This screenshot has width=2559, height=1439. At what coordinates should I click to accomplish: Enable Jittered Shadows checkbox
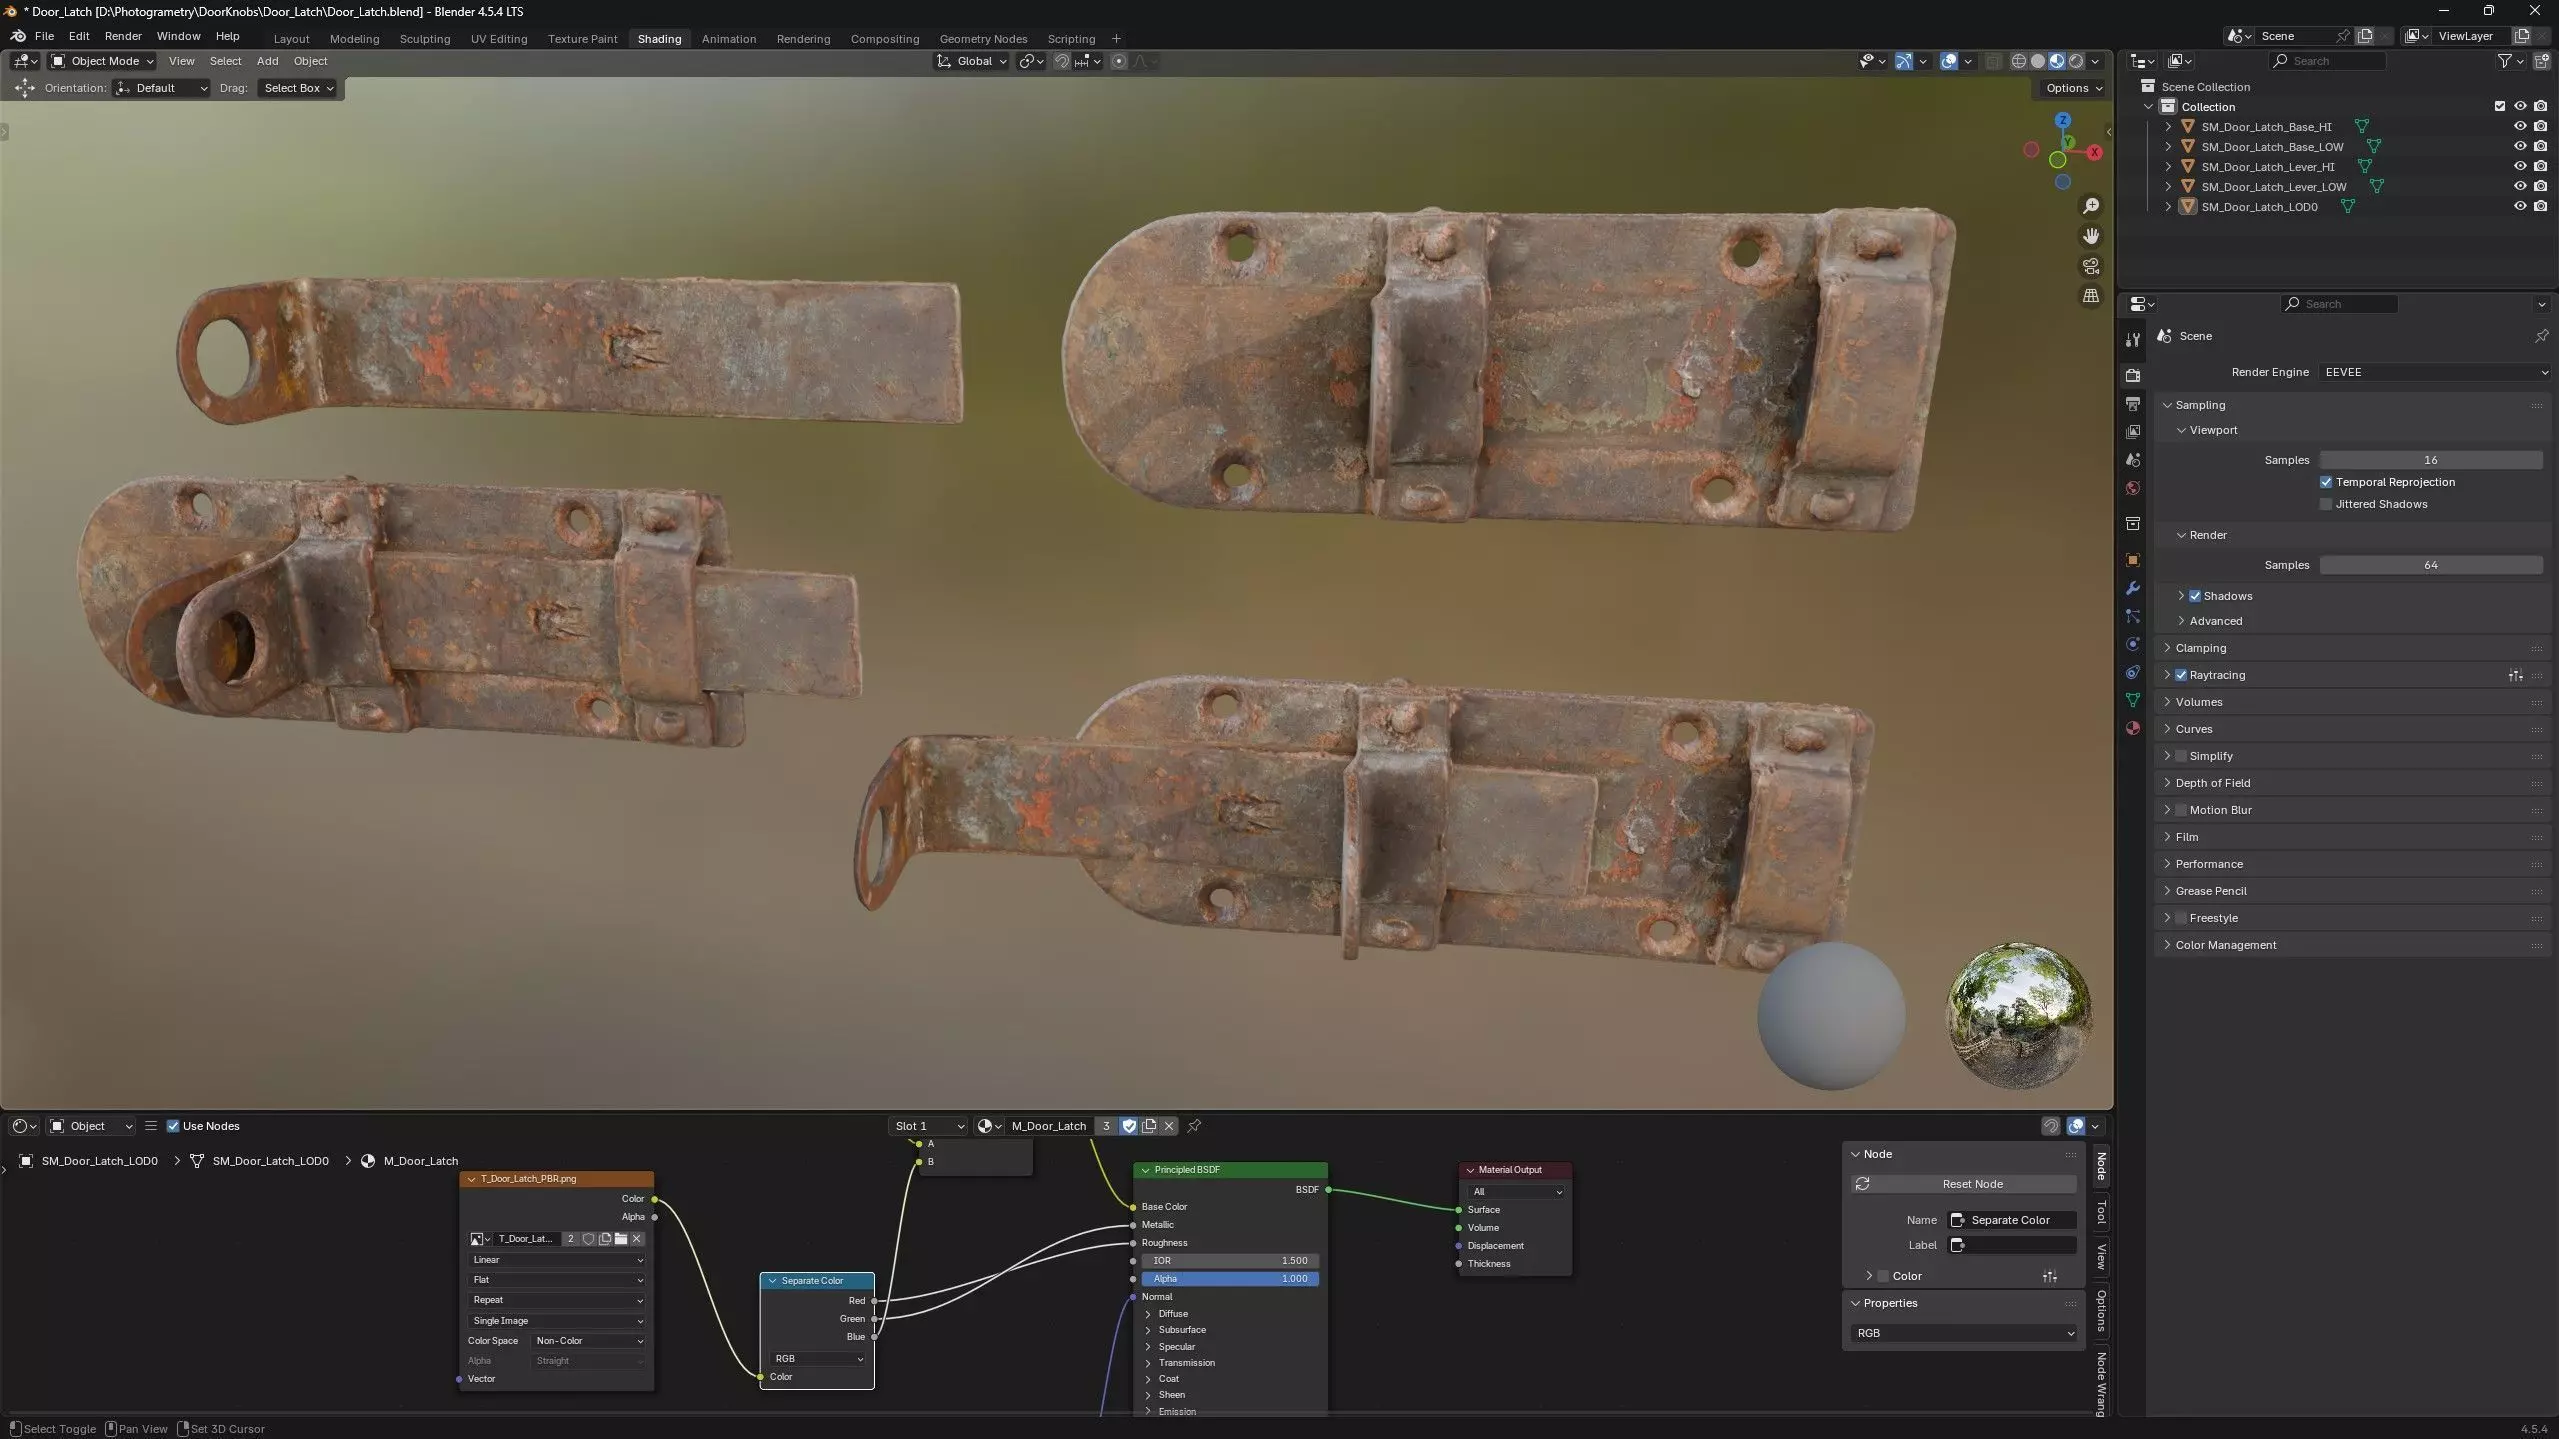[2326, 504]
